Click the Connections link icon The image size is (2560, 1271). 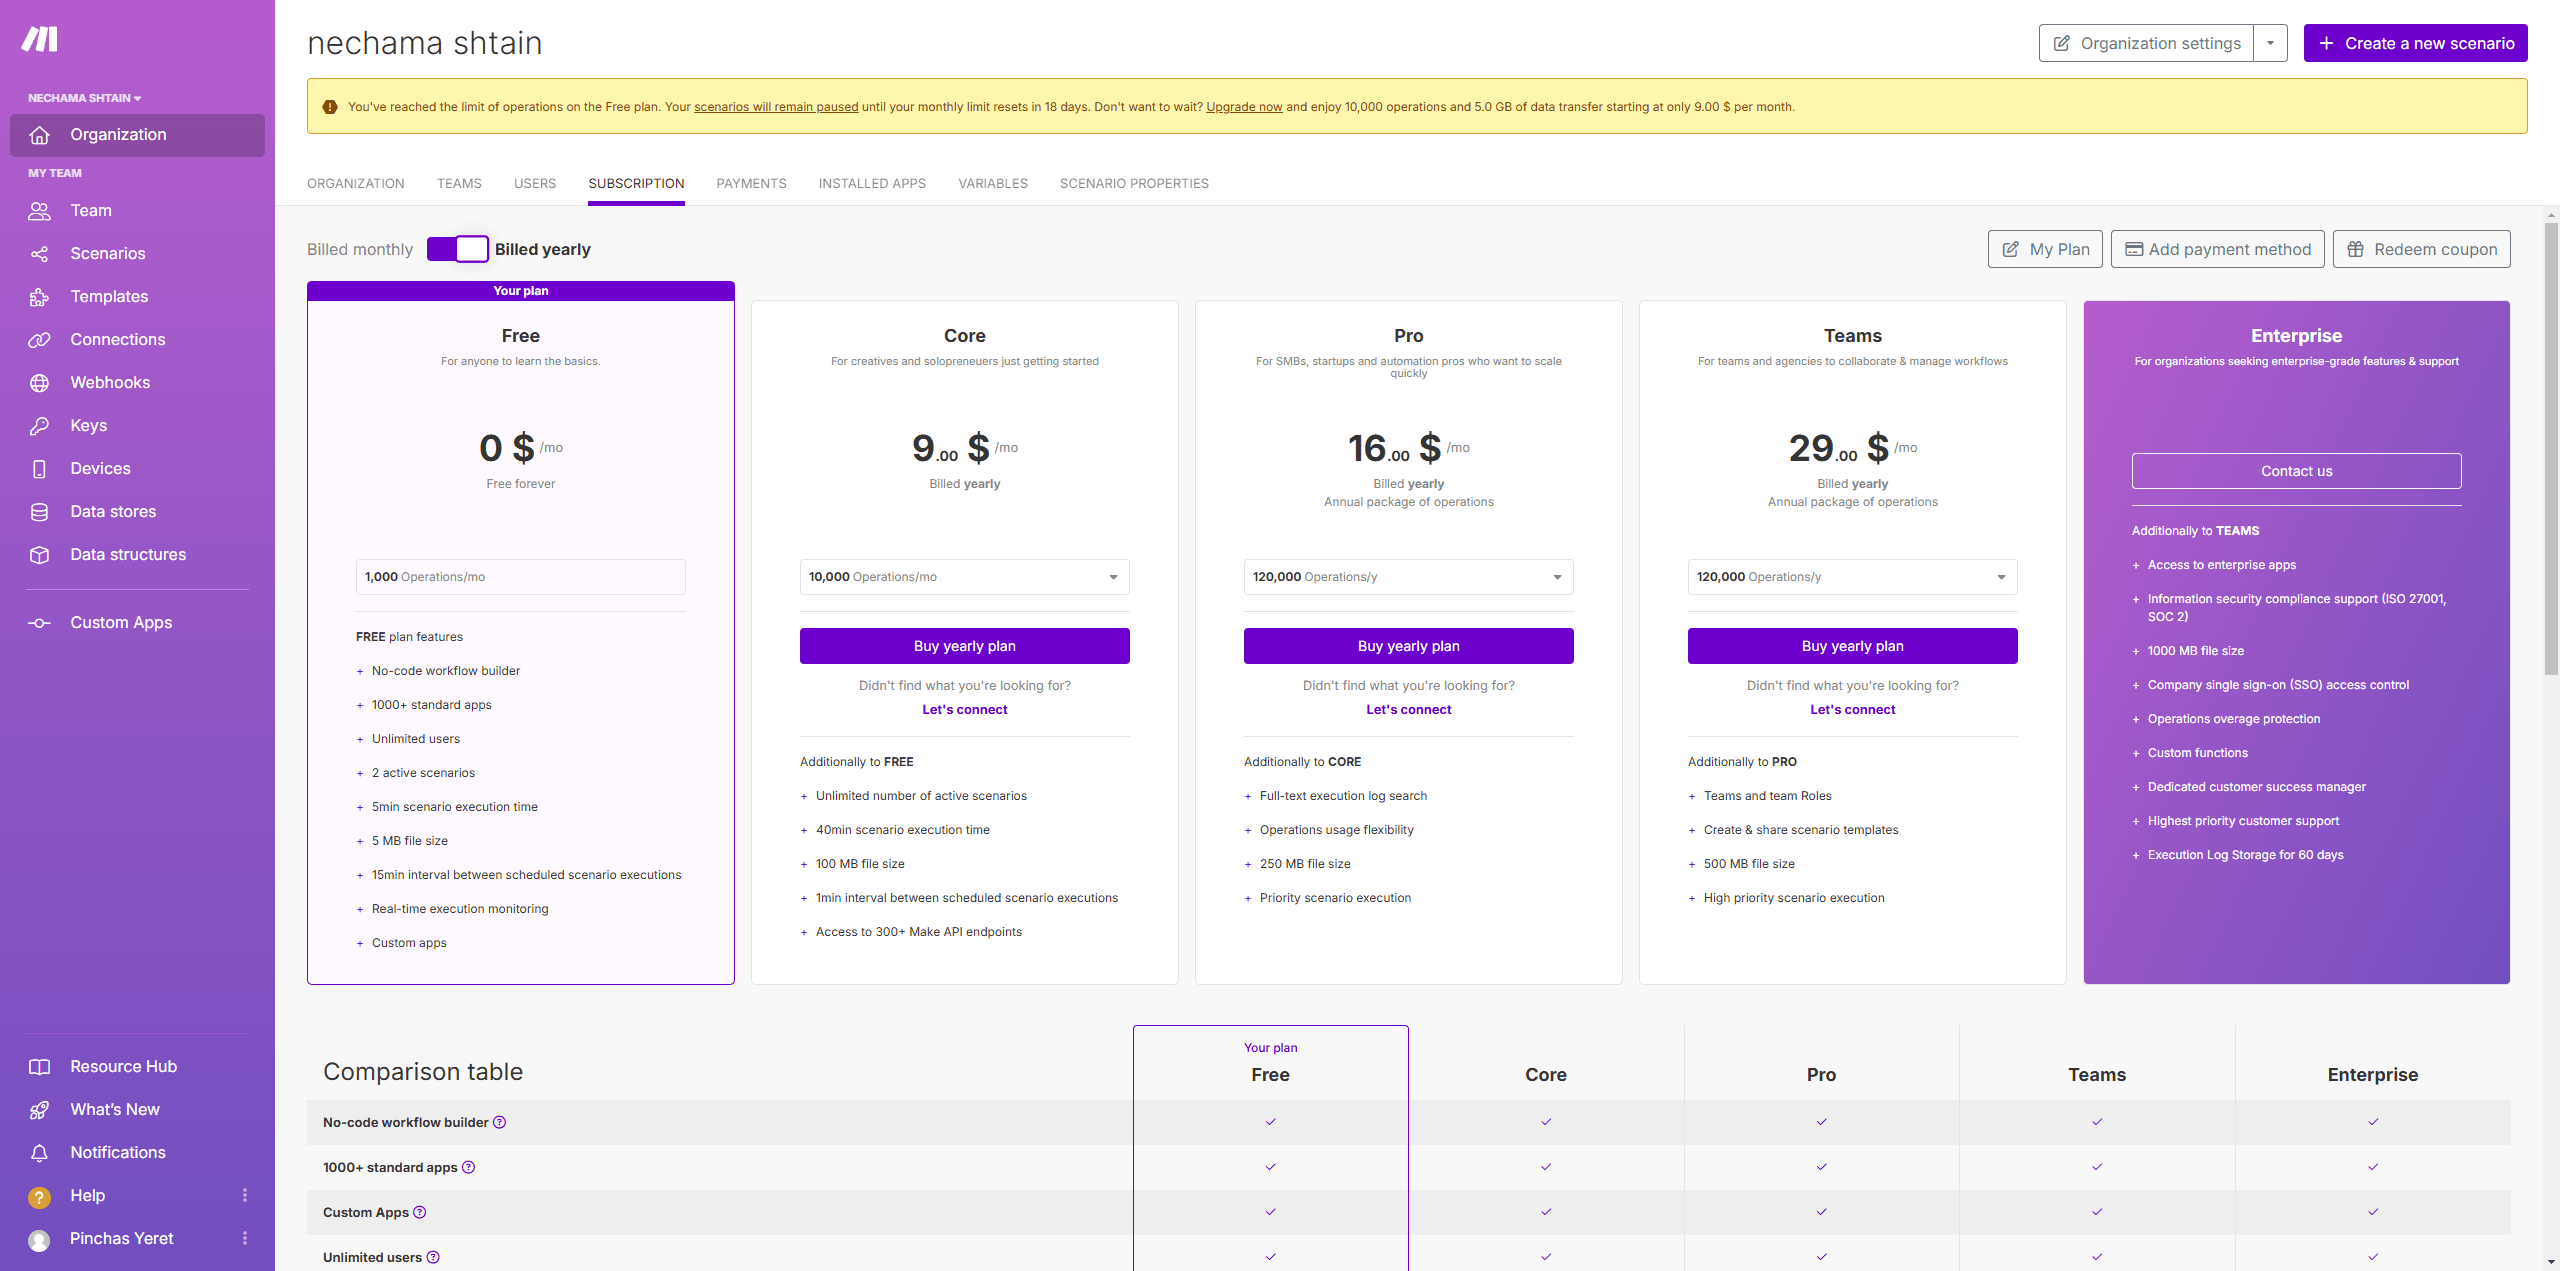pos(40,340)
